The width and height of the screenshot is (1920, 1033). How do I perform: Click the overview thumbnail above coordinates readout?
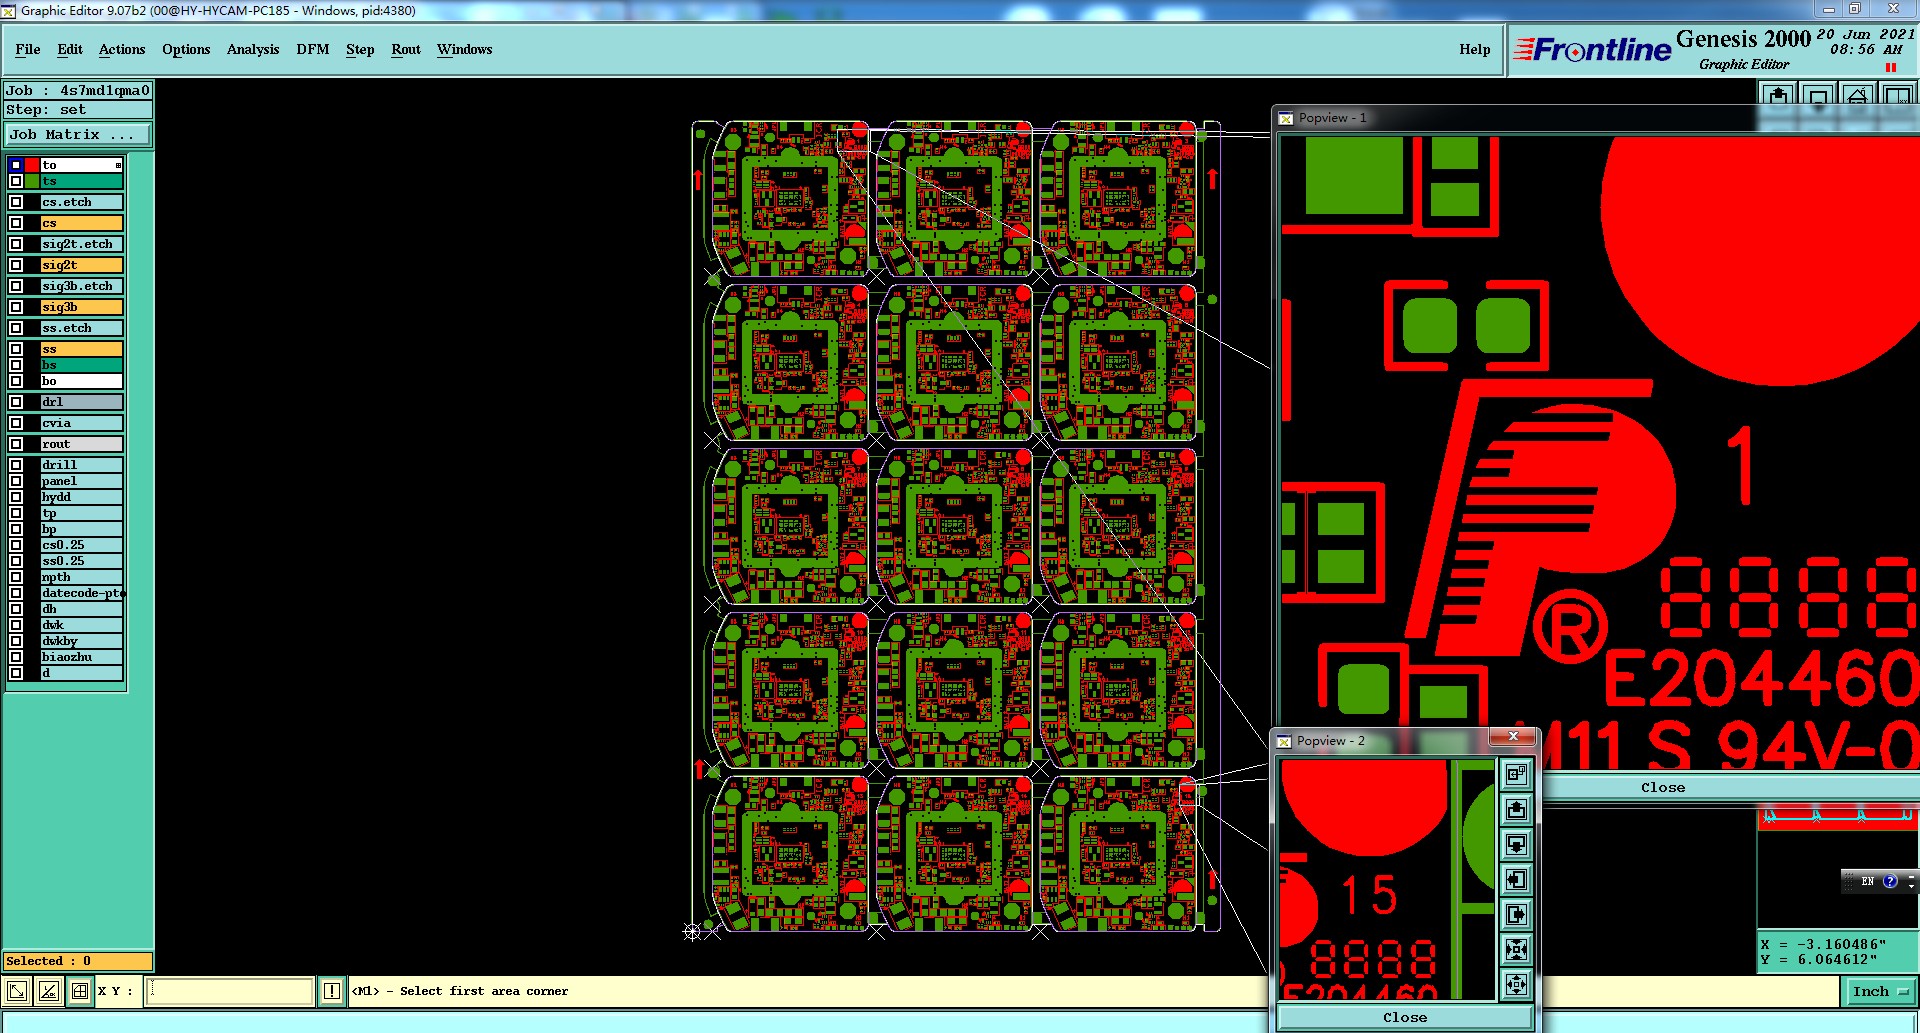coord(1838,868)
